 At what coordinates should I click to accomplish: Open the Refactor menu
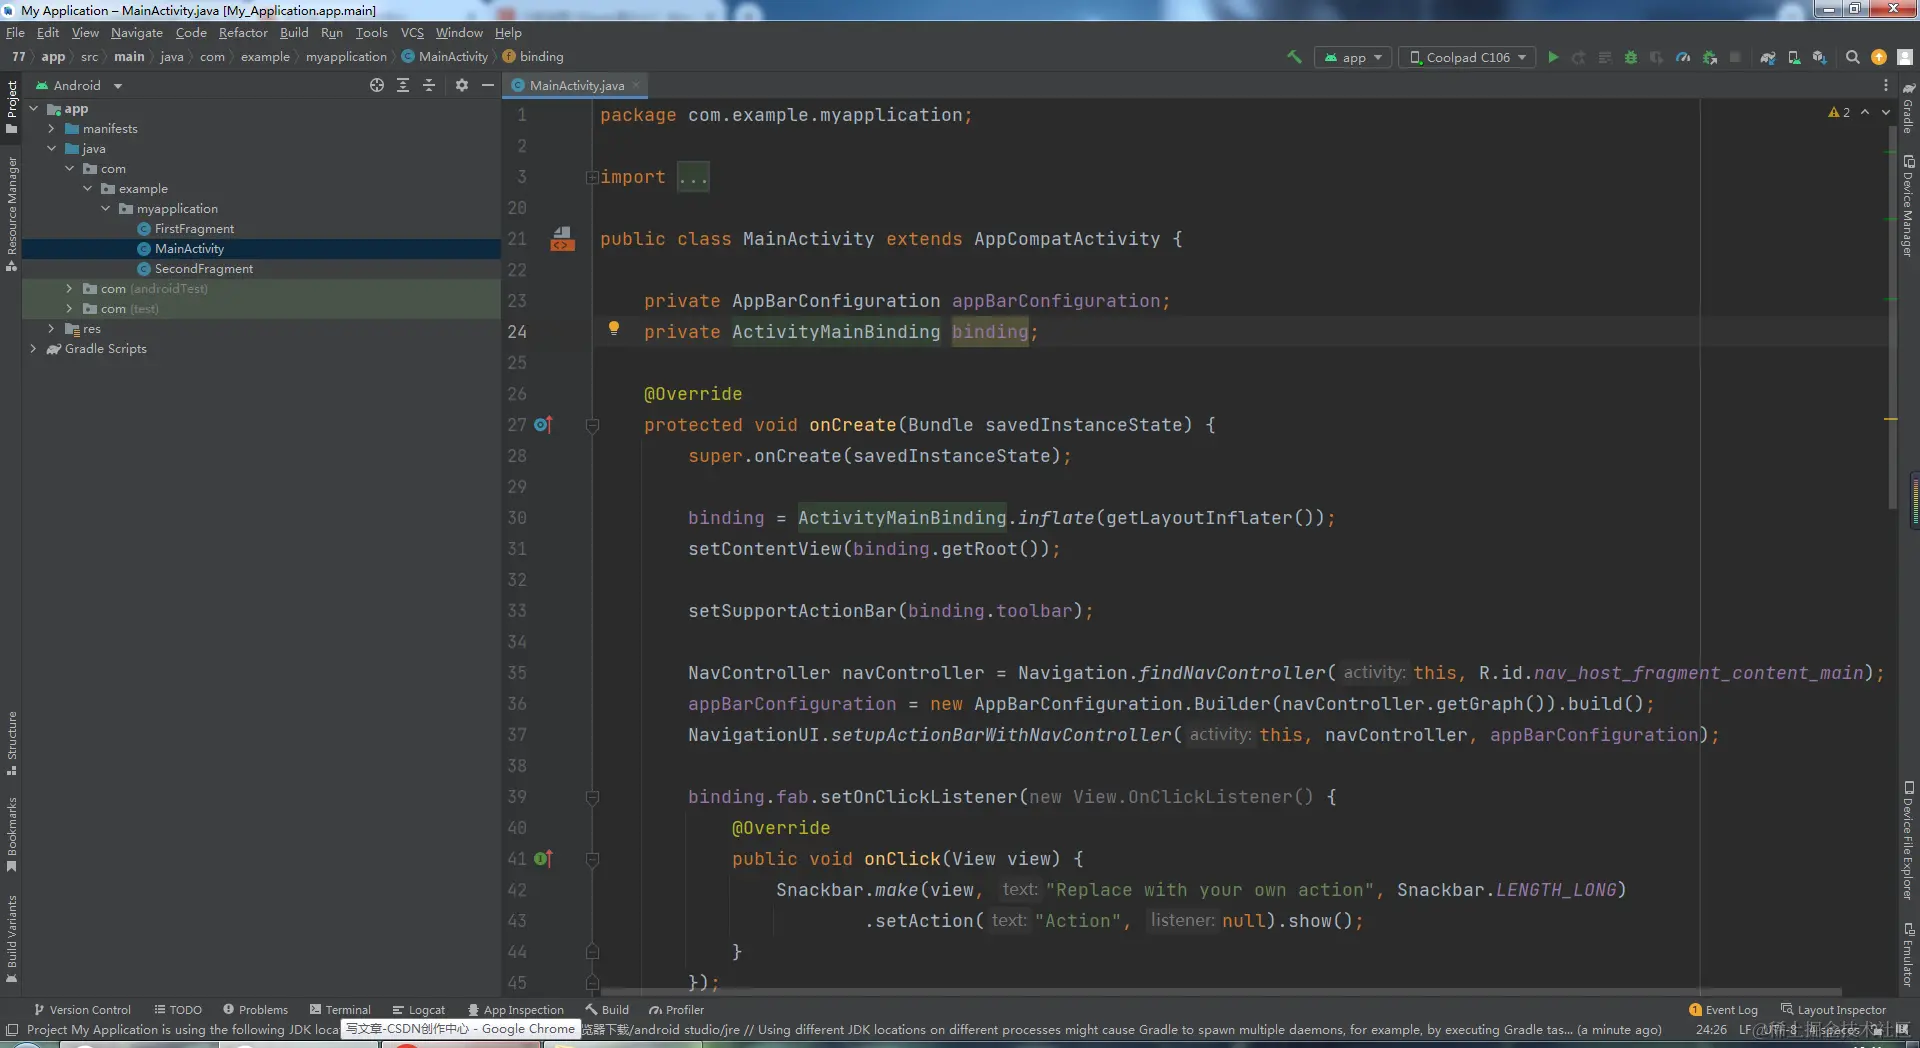[243, 33]
